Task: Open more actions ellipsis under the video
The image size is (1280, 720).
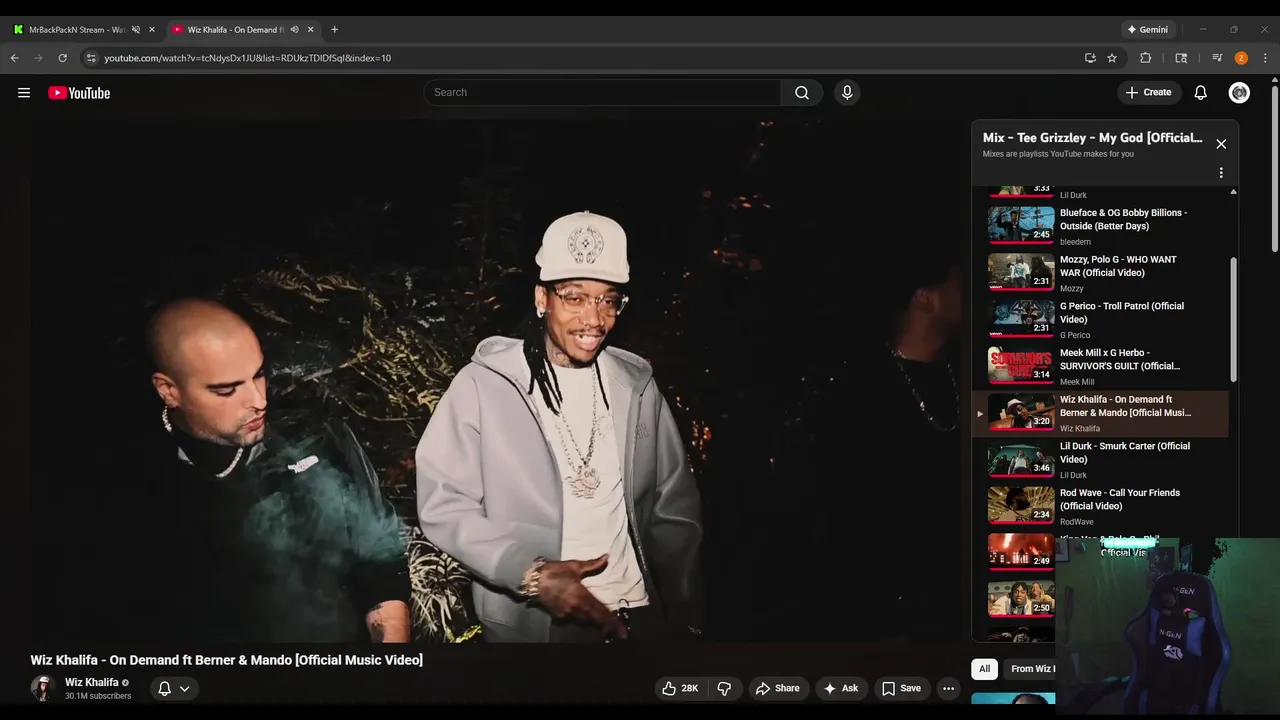Action: click(x=948, y=688)
